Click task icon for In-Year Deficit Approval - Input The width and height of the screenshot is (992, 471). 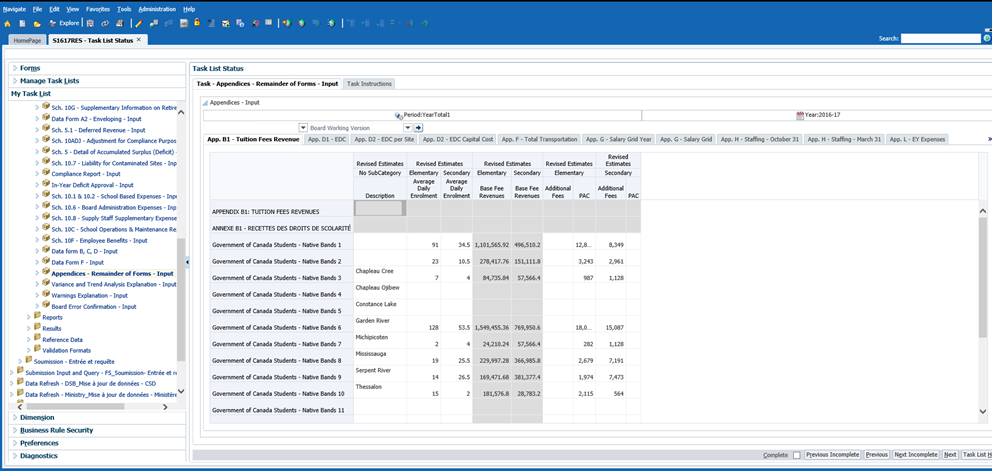(46, 184)
